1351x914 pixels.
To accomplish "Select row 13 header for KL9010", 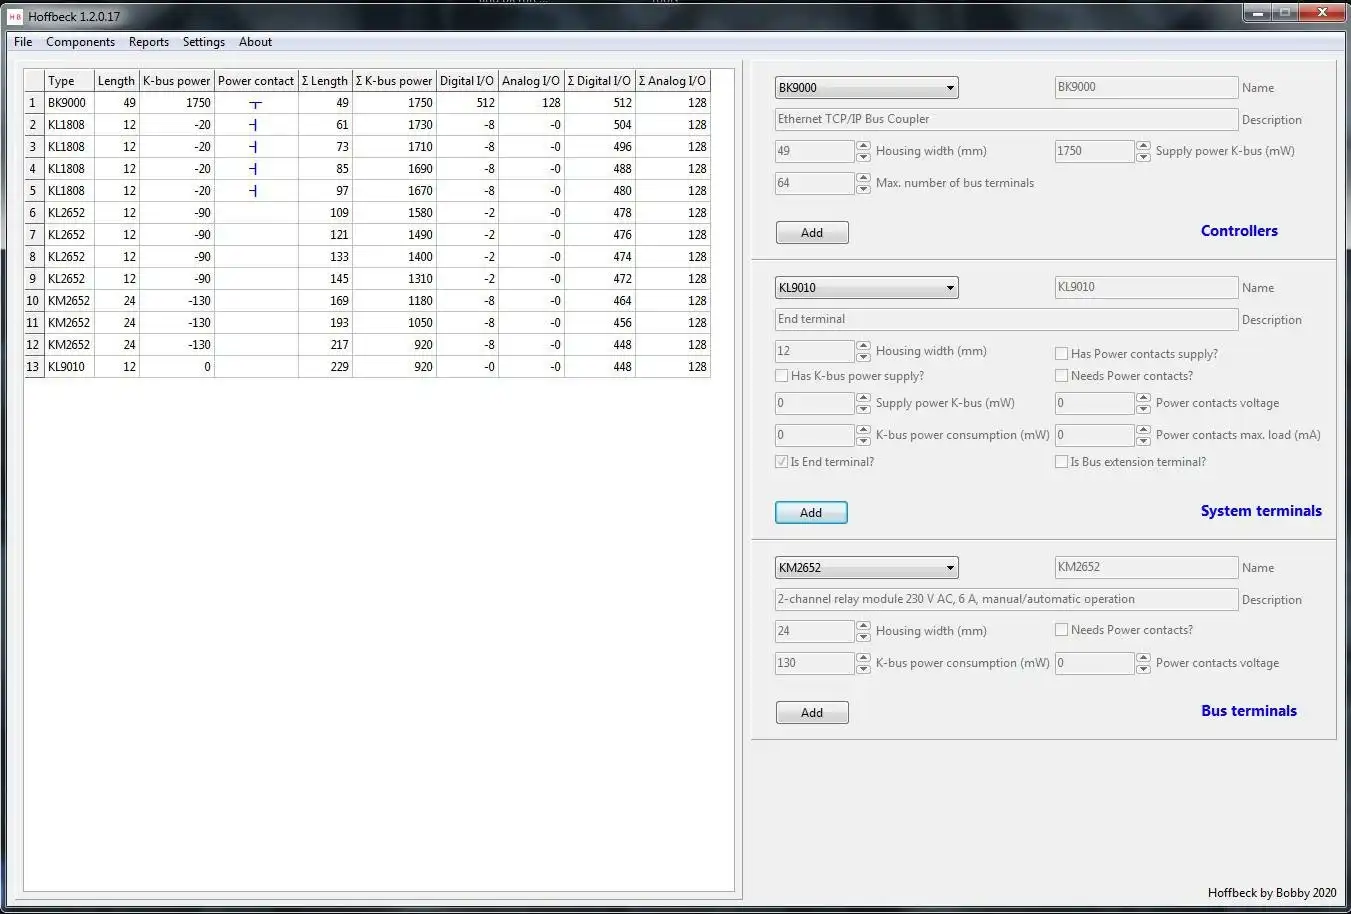I will 33,367.
